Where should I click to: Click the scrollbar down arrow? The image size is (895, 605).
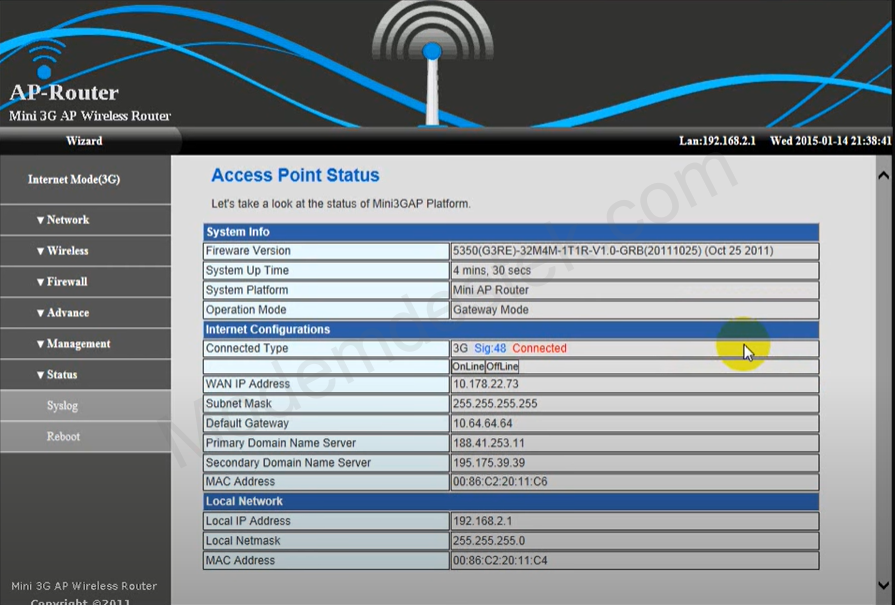pos(883,585)
